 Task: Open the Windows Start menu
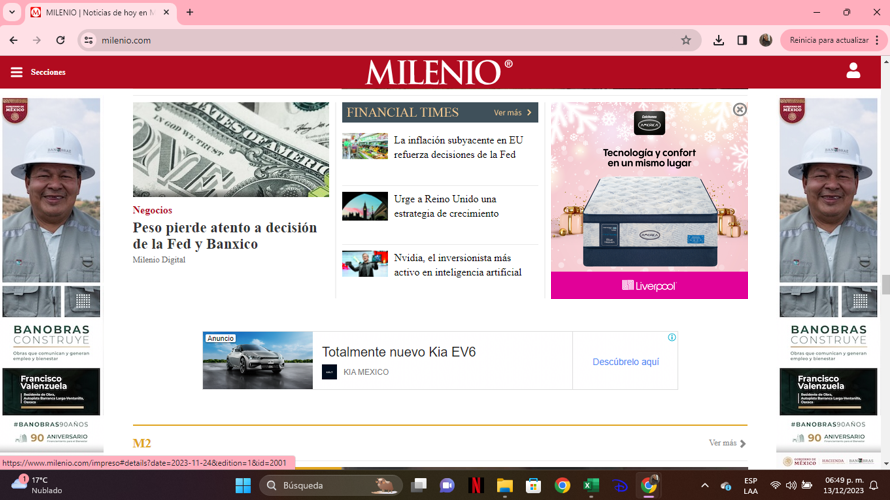(243, 485)
